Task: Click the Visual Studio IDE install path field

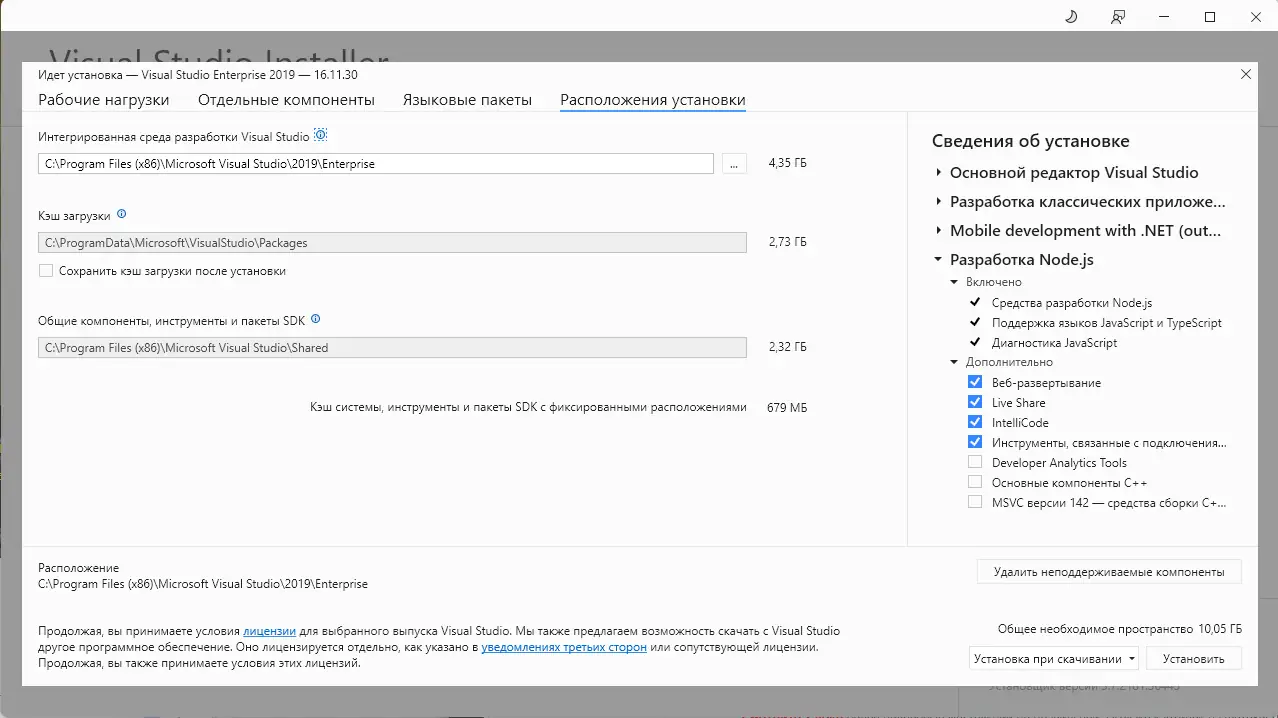Action: click(x=375, y=164)
